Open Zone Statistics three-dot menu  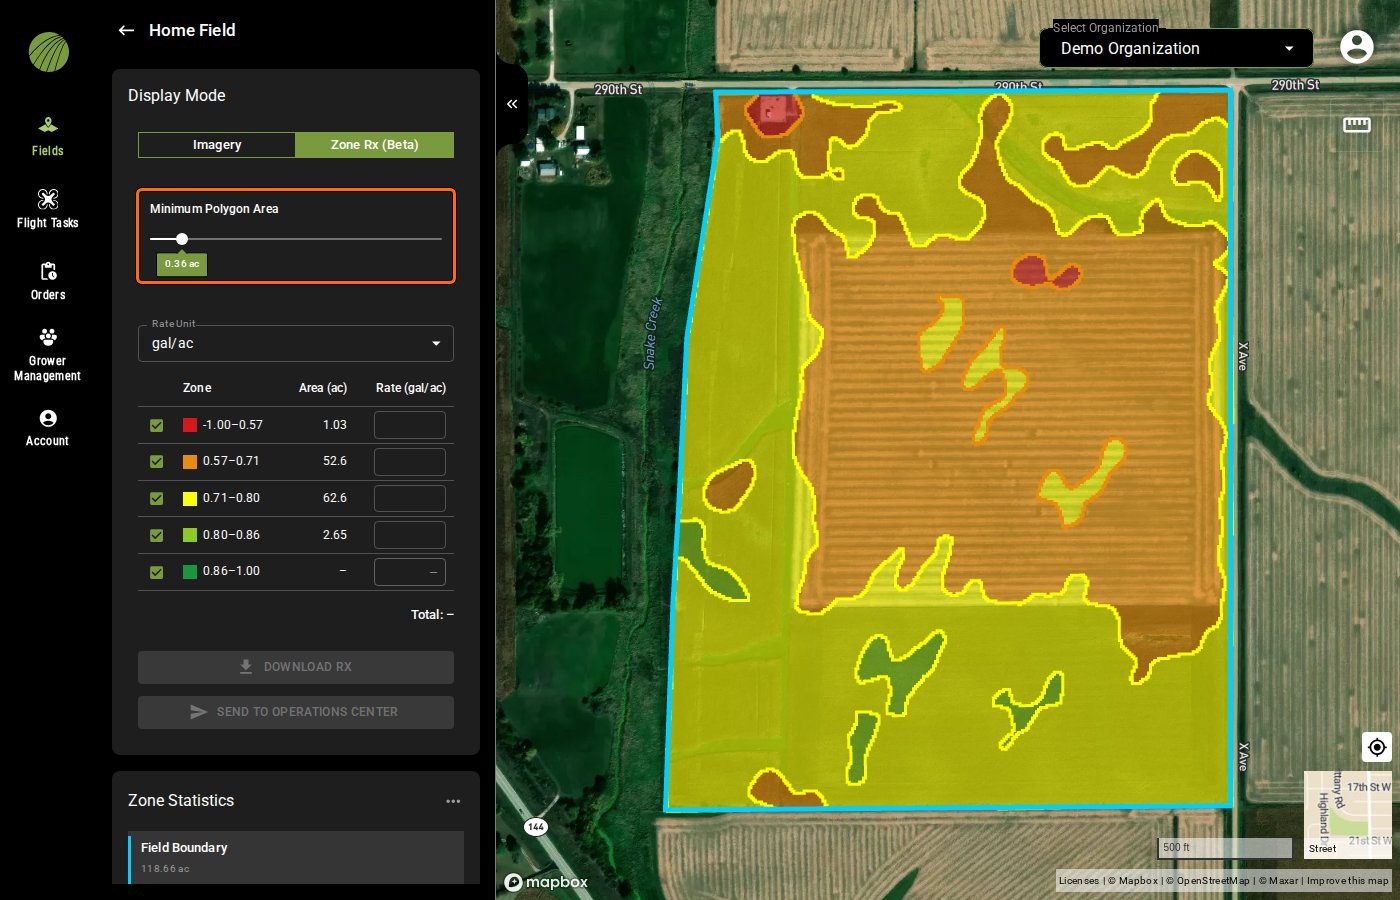tap(453, 801)
